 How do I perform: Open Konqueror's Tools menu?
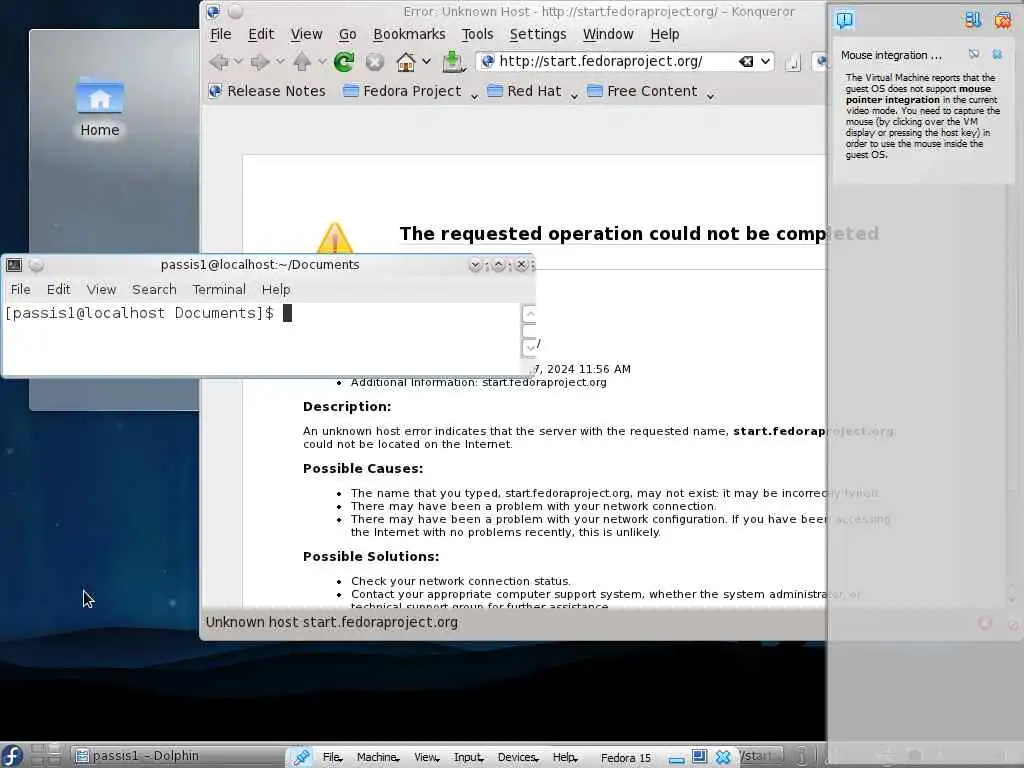477,34
